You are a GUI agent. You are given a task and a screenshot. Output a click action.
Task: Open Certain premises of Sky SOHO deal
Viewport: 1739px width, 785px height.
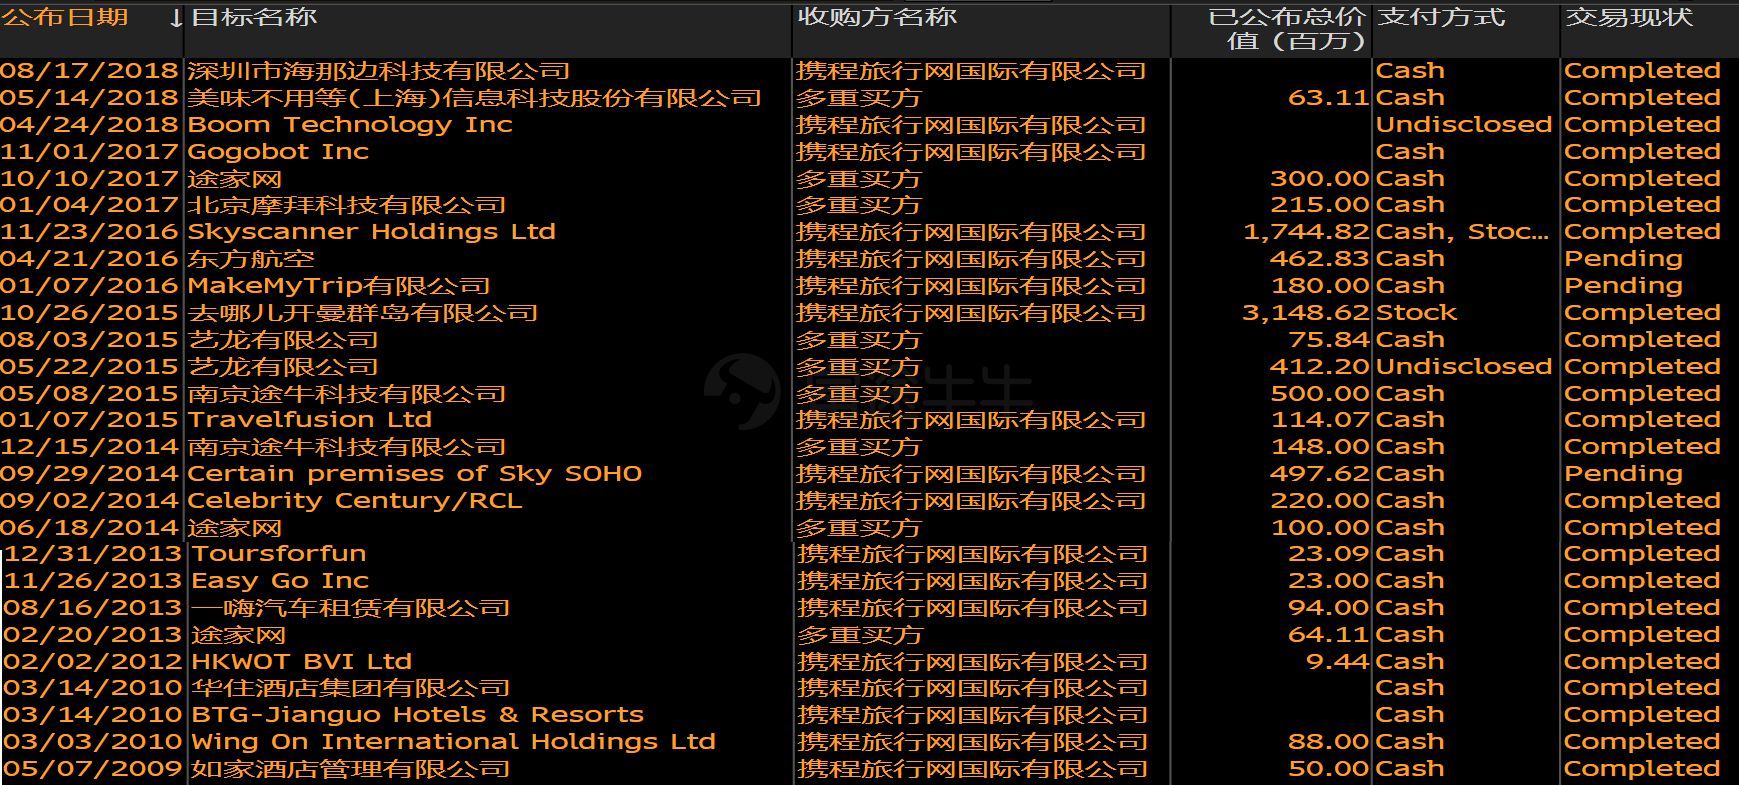tap(415, 474)
